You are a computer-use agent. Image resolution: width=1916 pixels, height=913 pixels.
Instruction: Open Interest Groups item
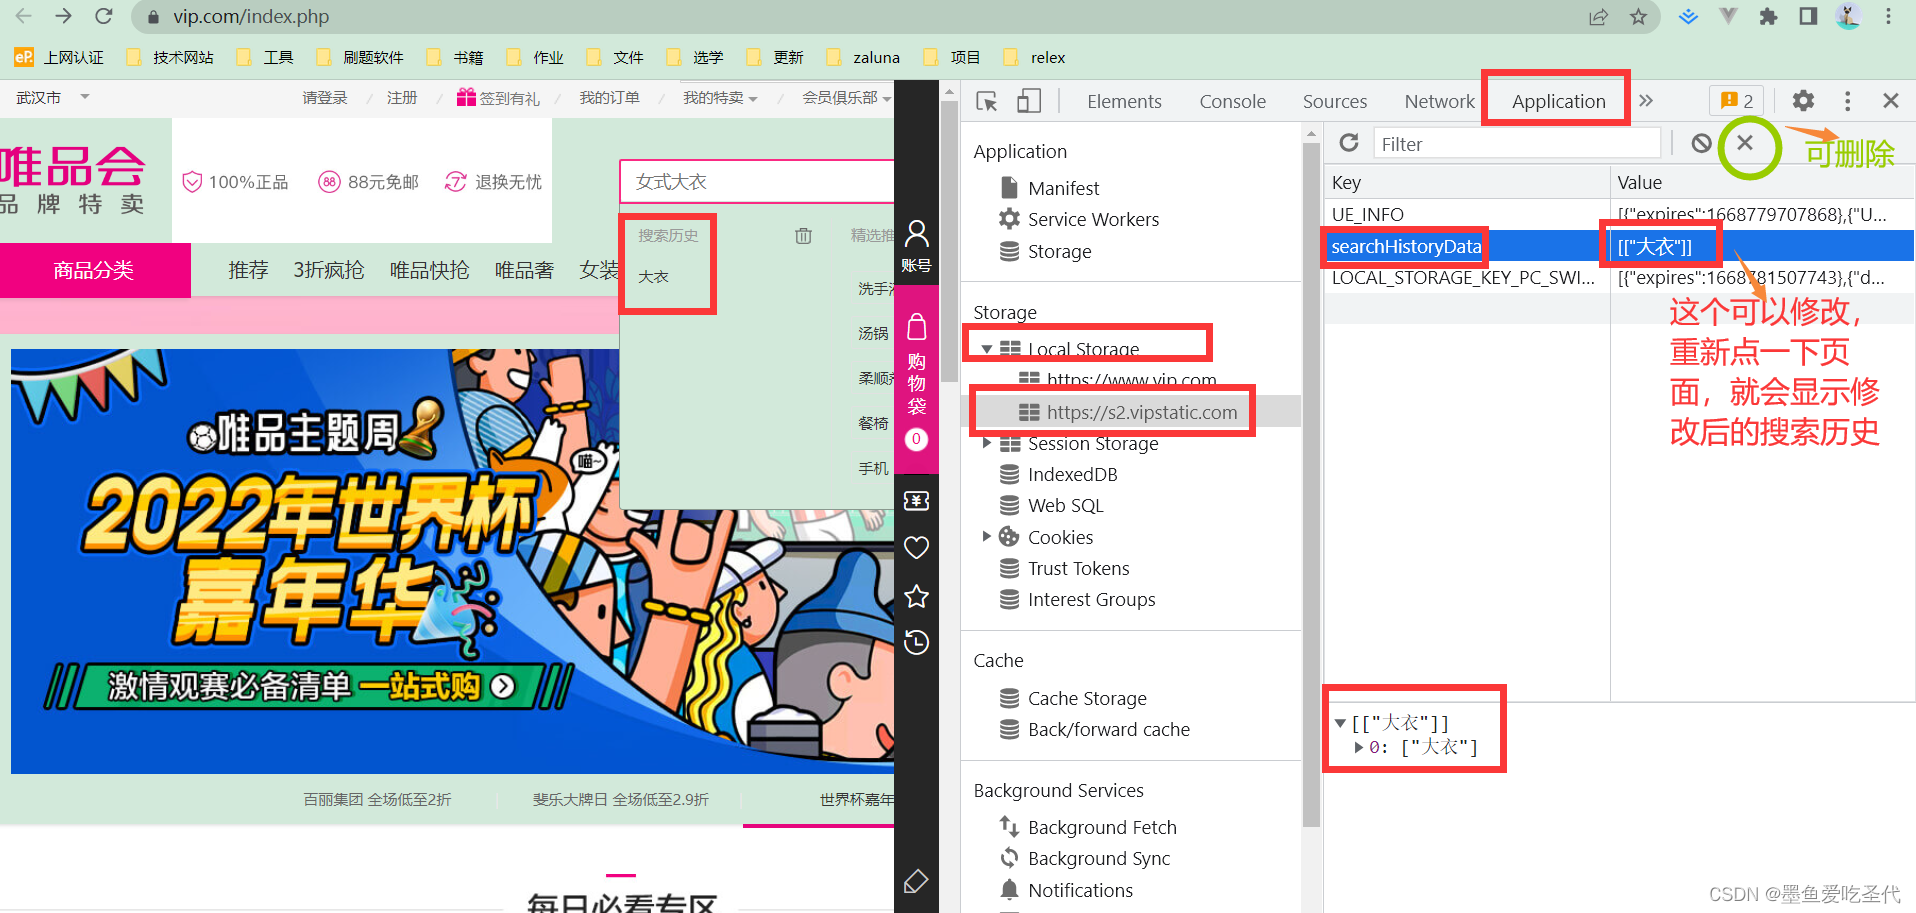click(x=1091, y=599)
